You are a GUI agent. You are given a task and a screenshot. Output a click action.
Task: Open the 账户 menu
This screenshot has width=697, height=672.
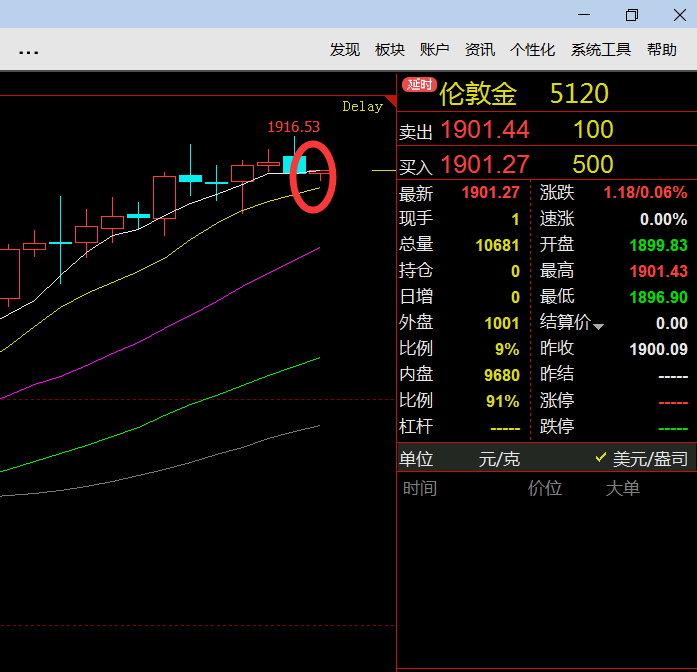[x=435, y=50]
